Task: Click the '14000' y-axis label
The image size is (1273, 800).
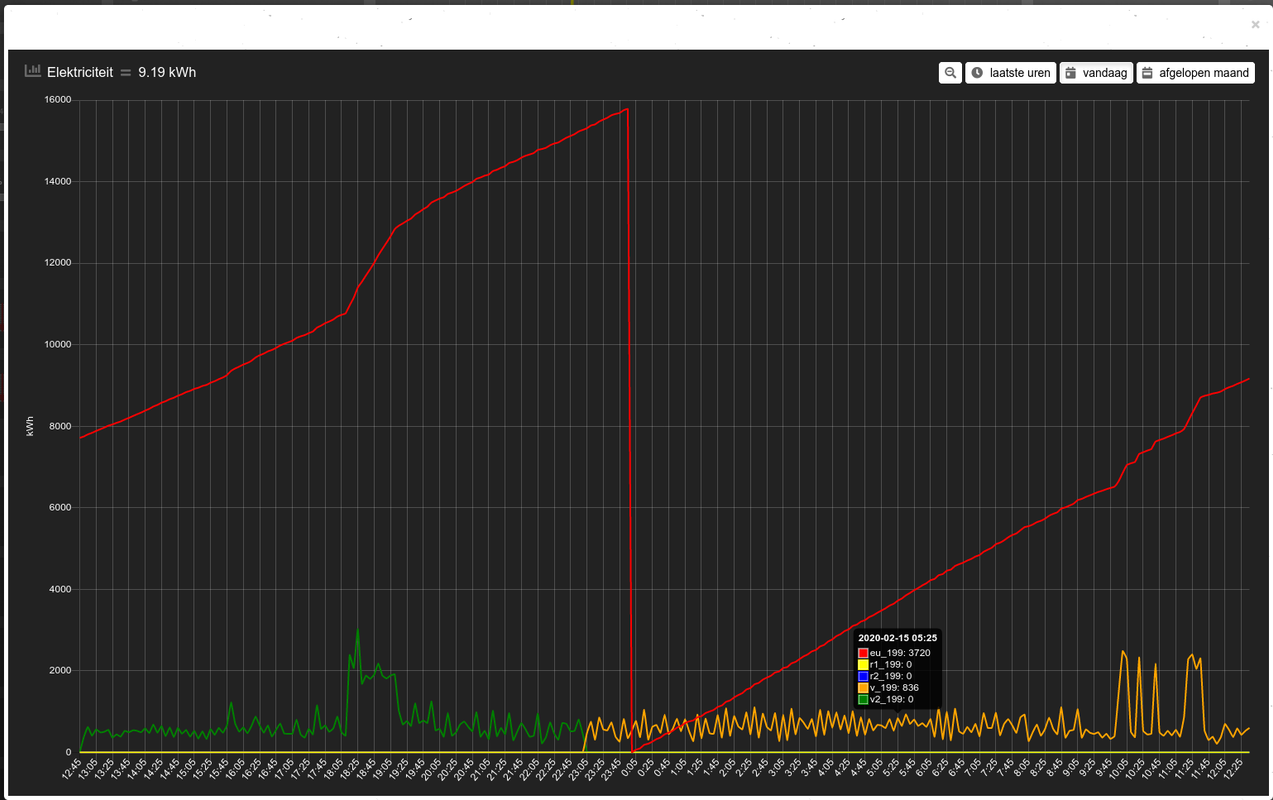Action: (x=57, y=182)
